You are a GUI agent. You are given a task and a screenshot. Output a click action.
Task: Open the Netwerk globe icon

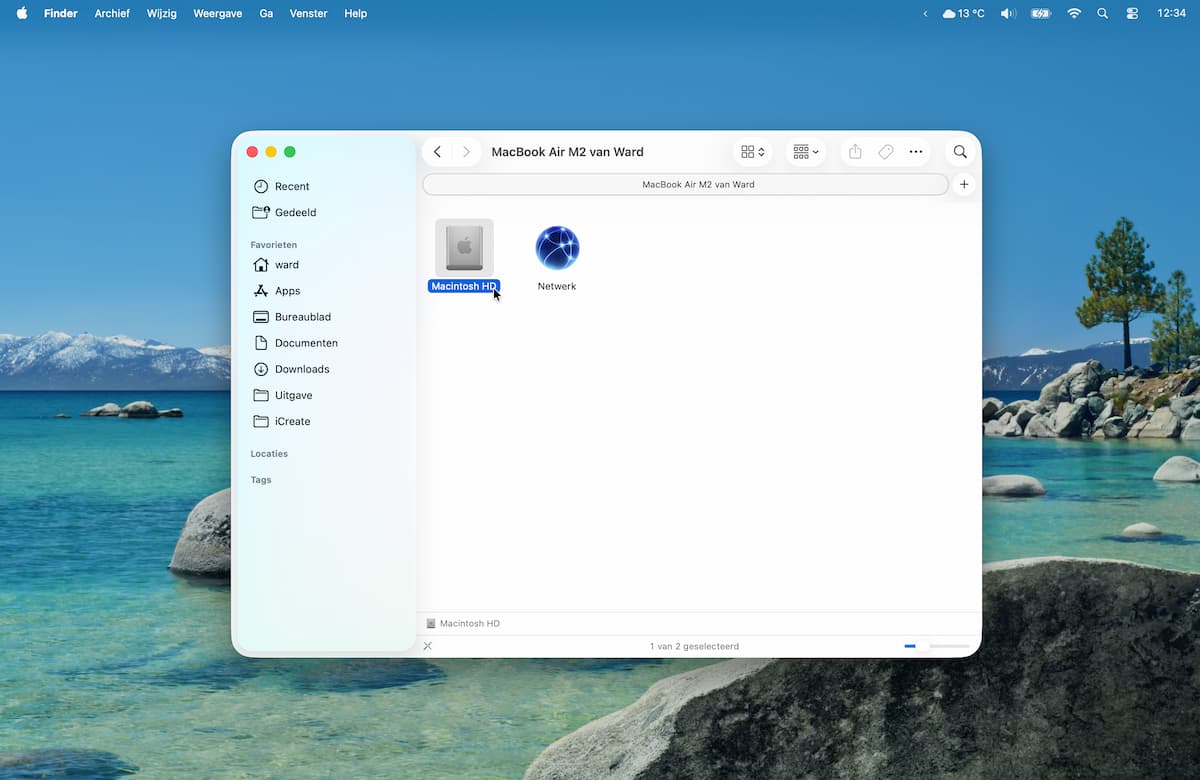[x=557, y=248]
